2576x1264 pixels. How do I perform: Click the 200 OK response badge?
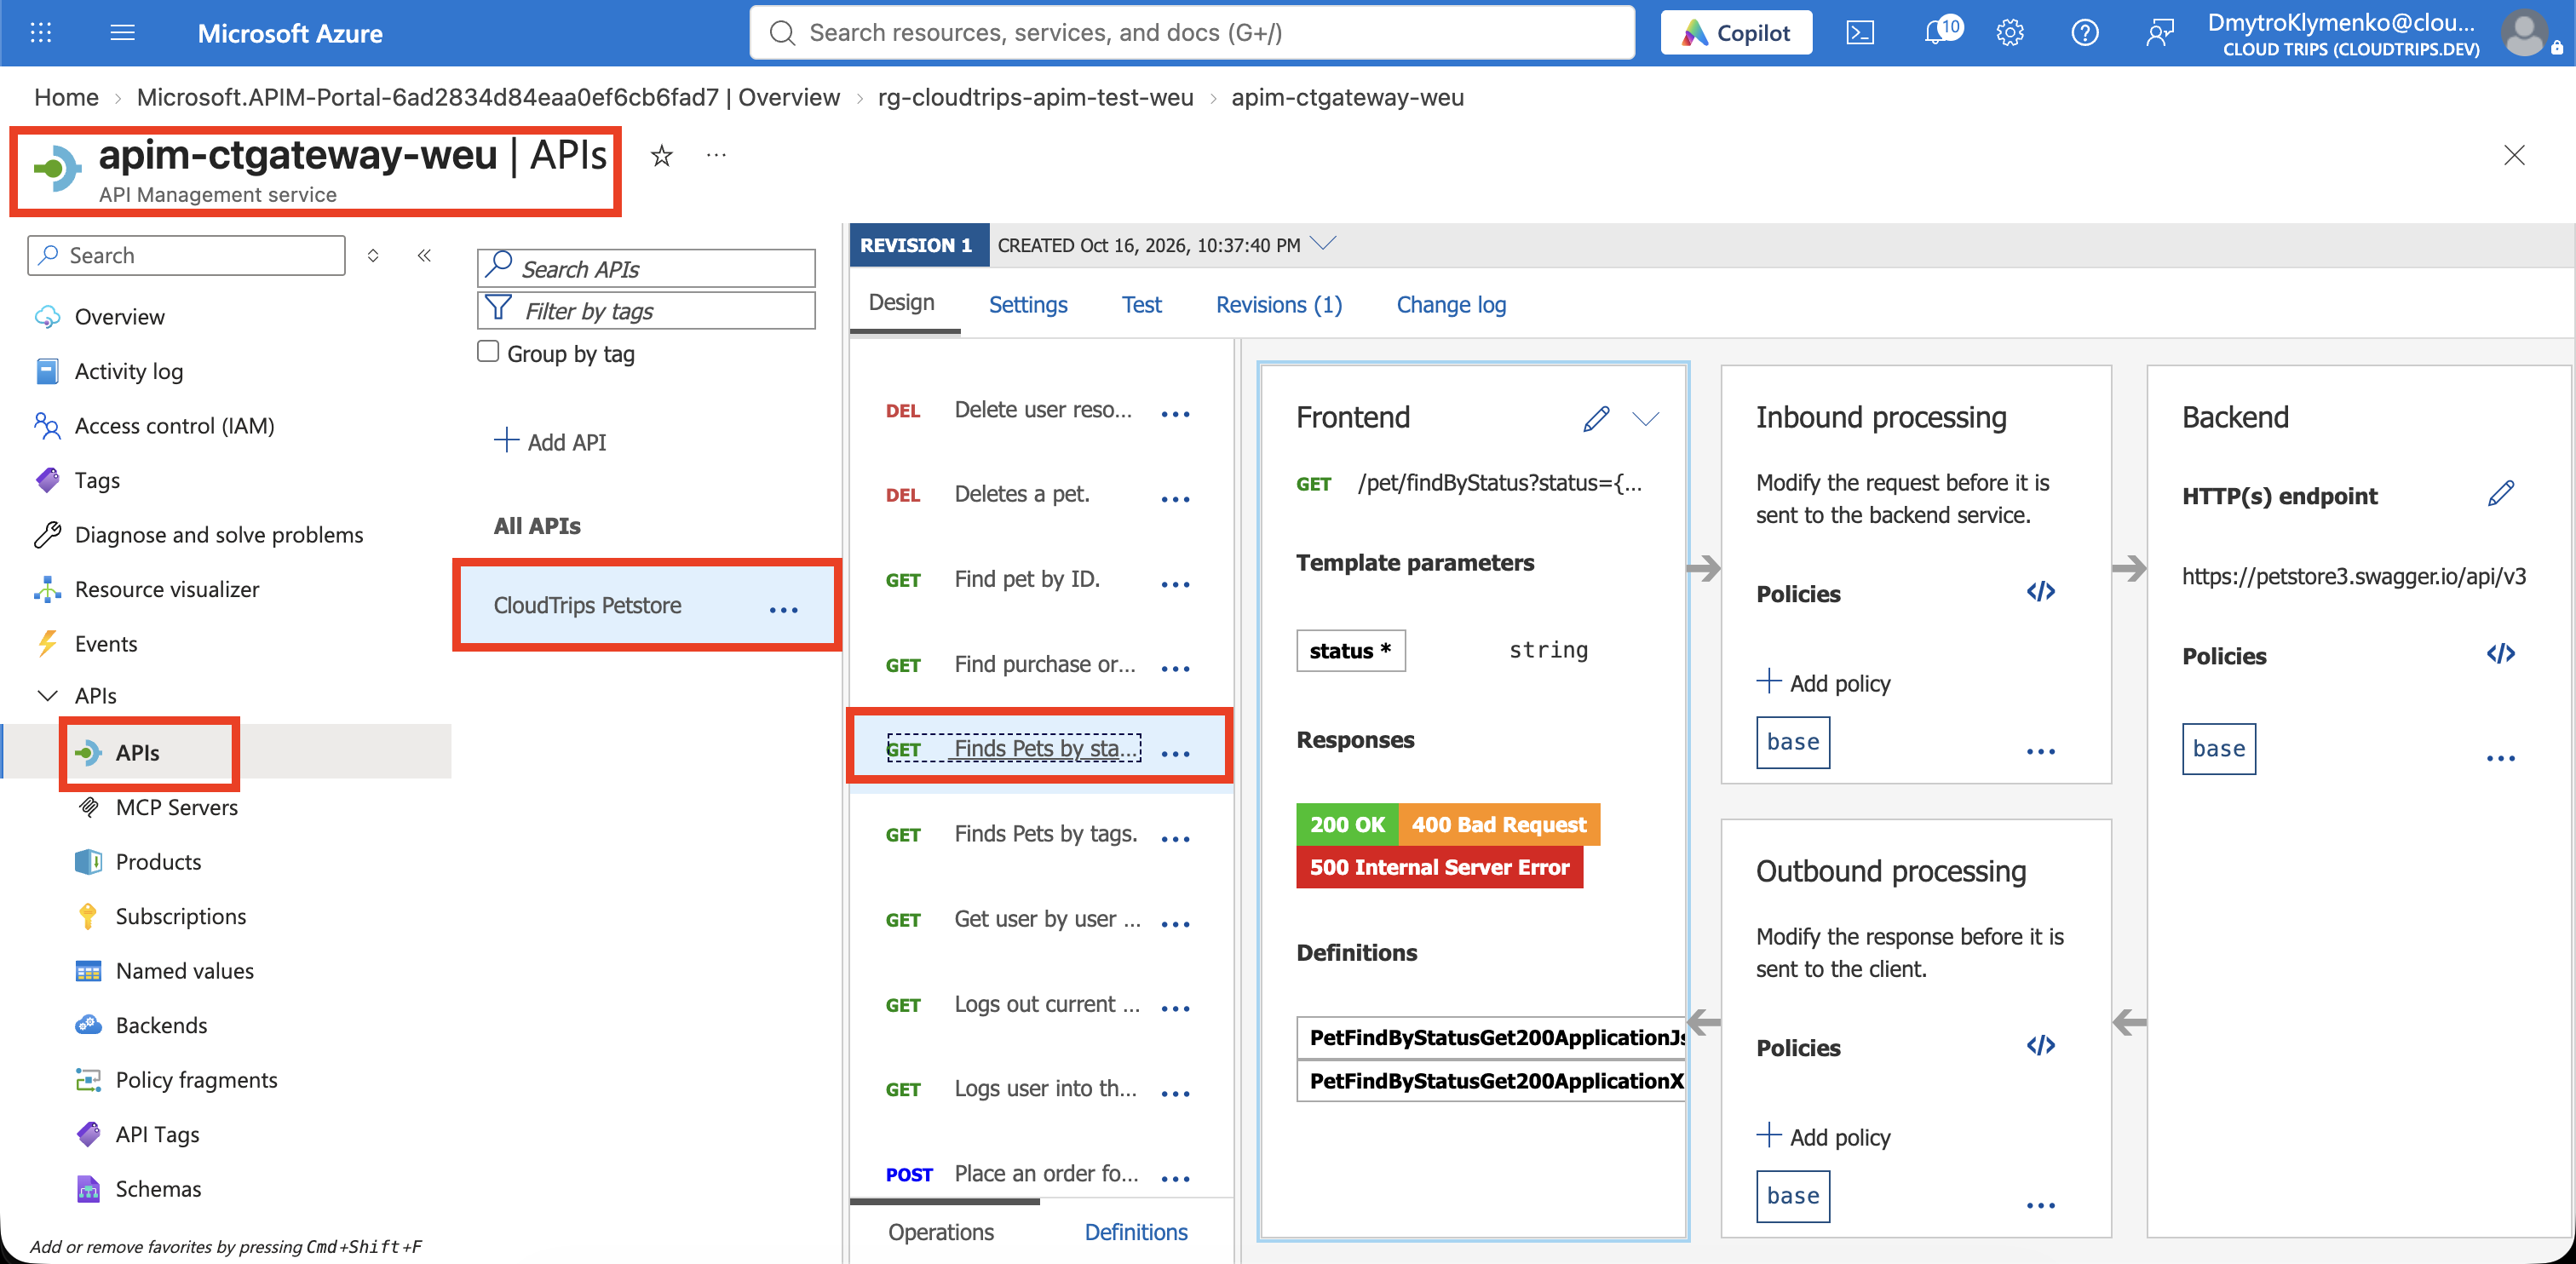pyautogui.click(x=1346, y=825)
